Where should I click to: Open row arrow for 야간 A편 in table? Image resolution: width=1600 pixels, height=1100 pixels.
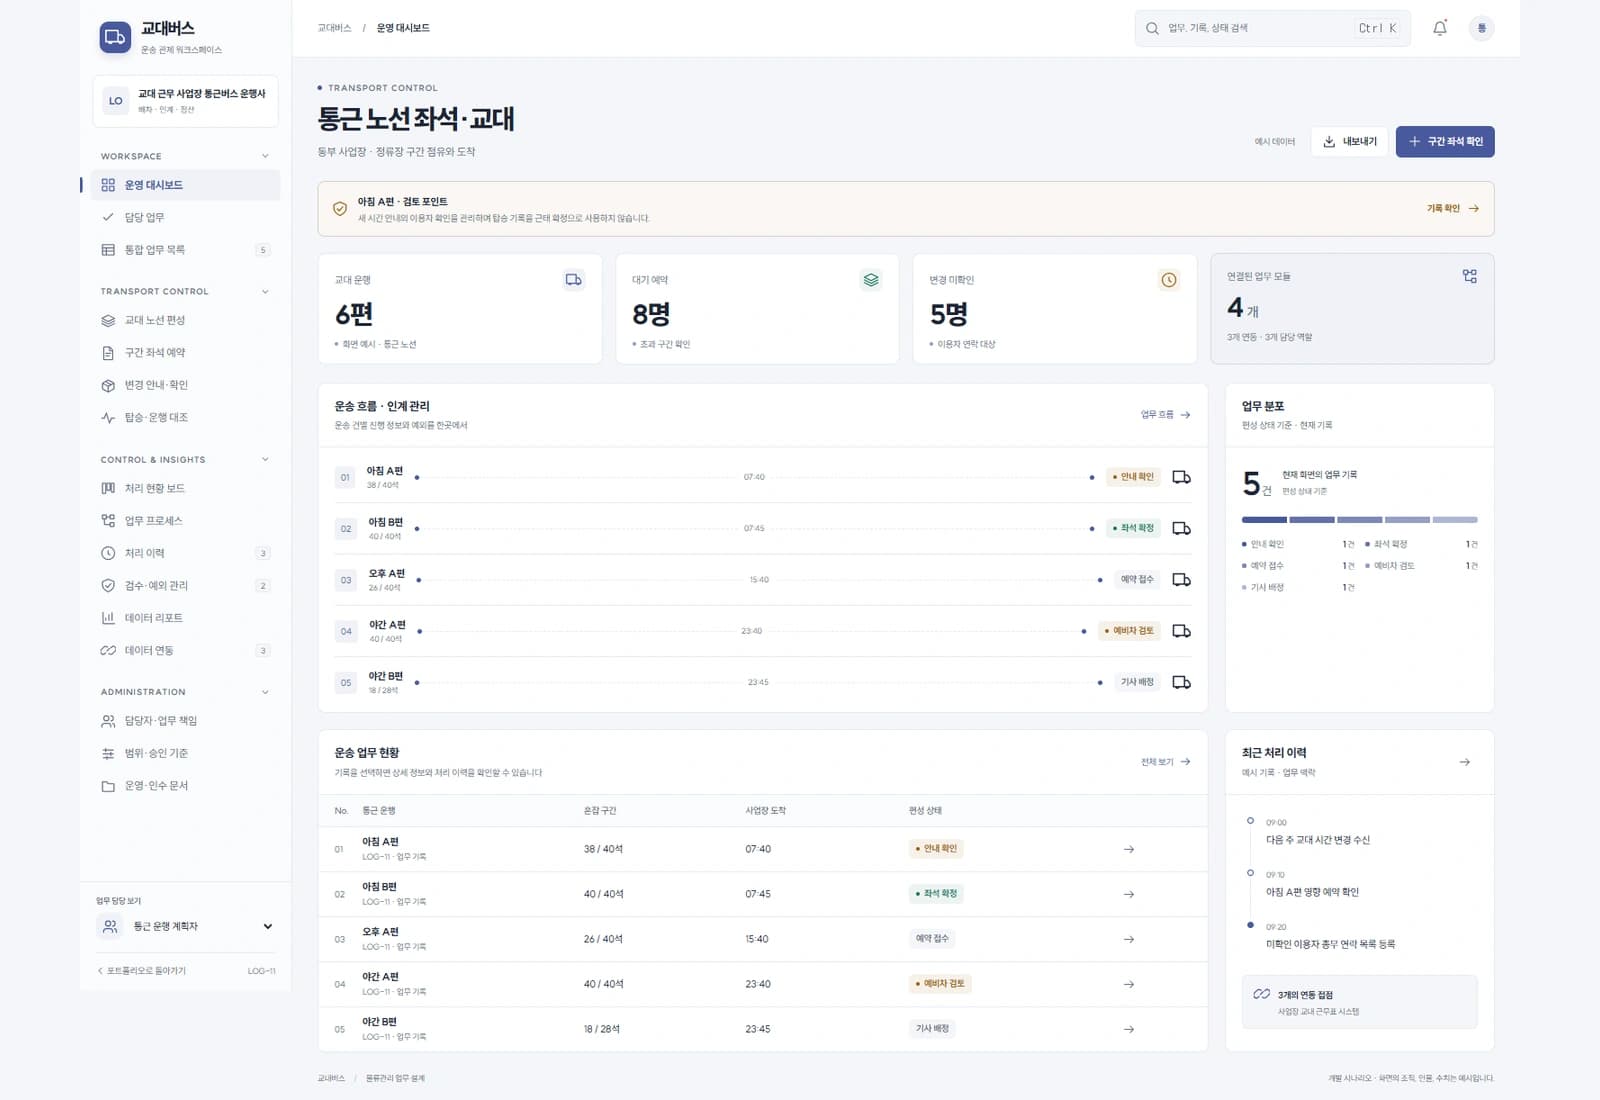point(1129,984)
